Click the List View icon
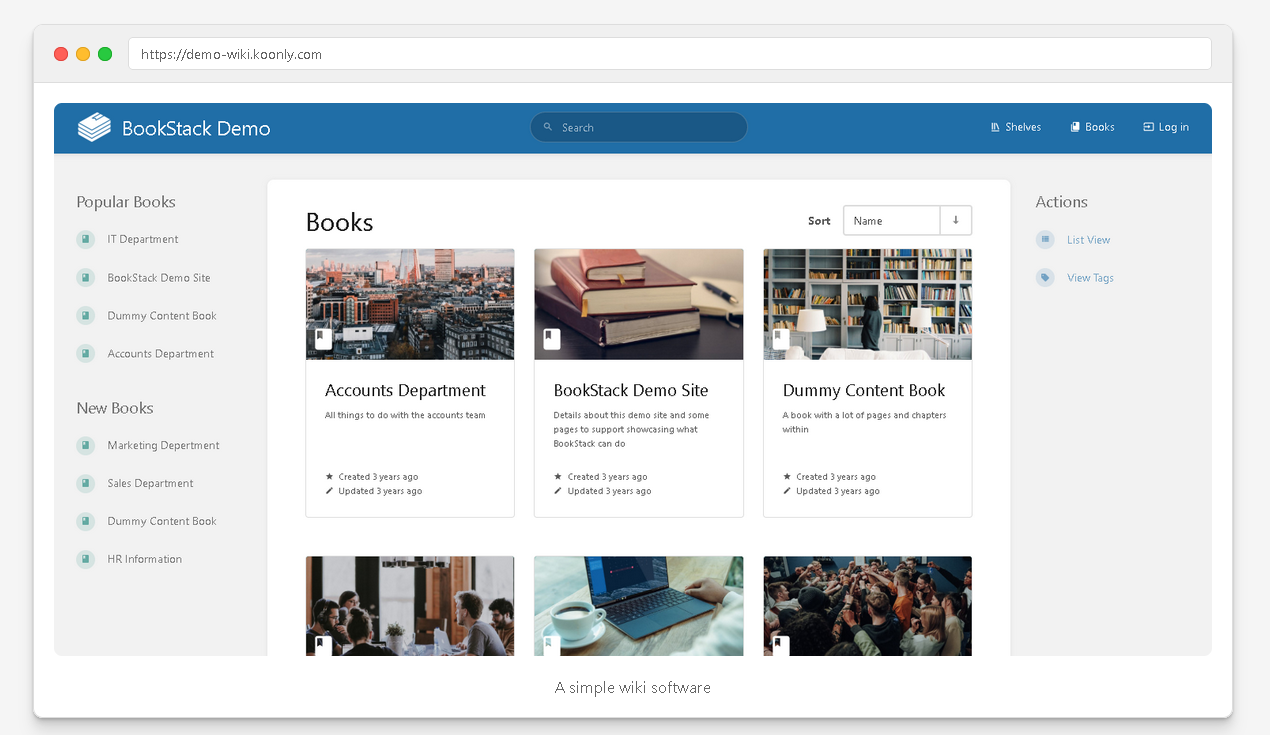 1045,239
